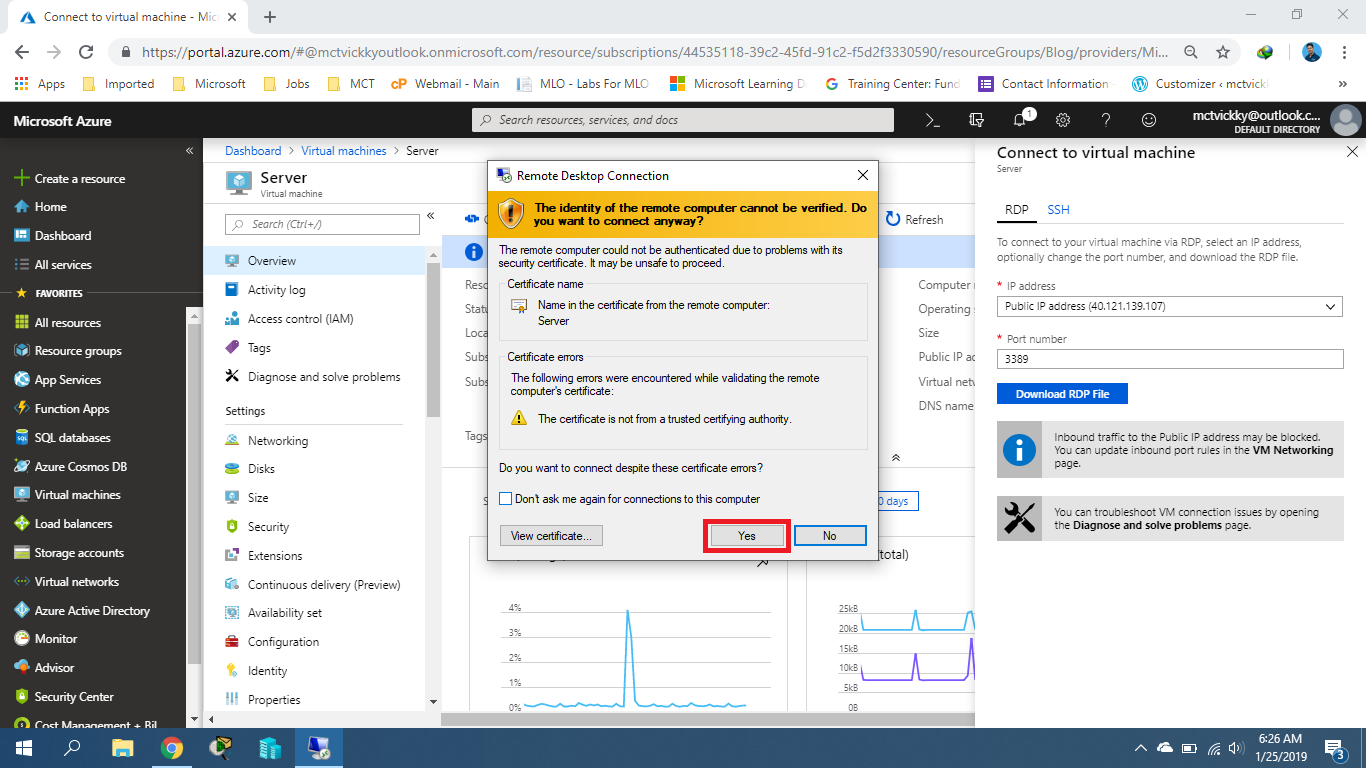Open Chrome from the taskbar
Image resolution: width=1366 pixels, height=768 pixels.
172,748
